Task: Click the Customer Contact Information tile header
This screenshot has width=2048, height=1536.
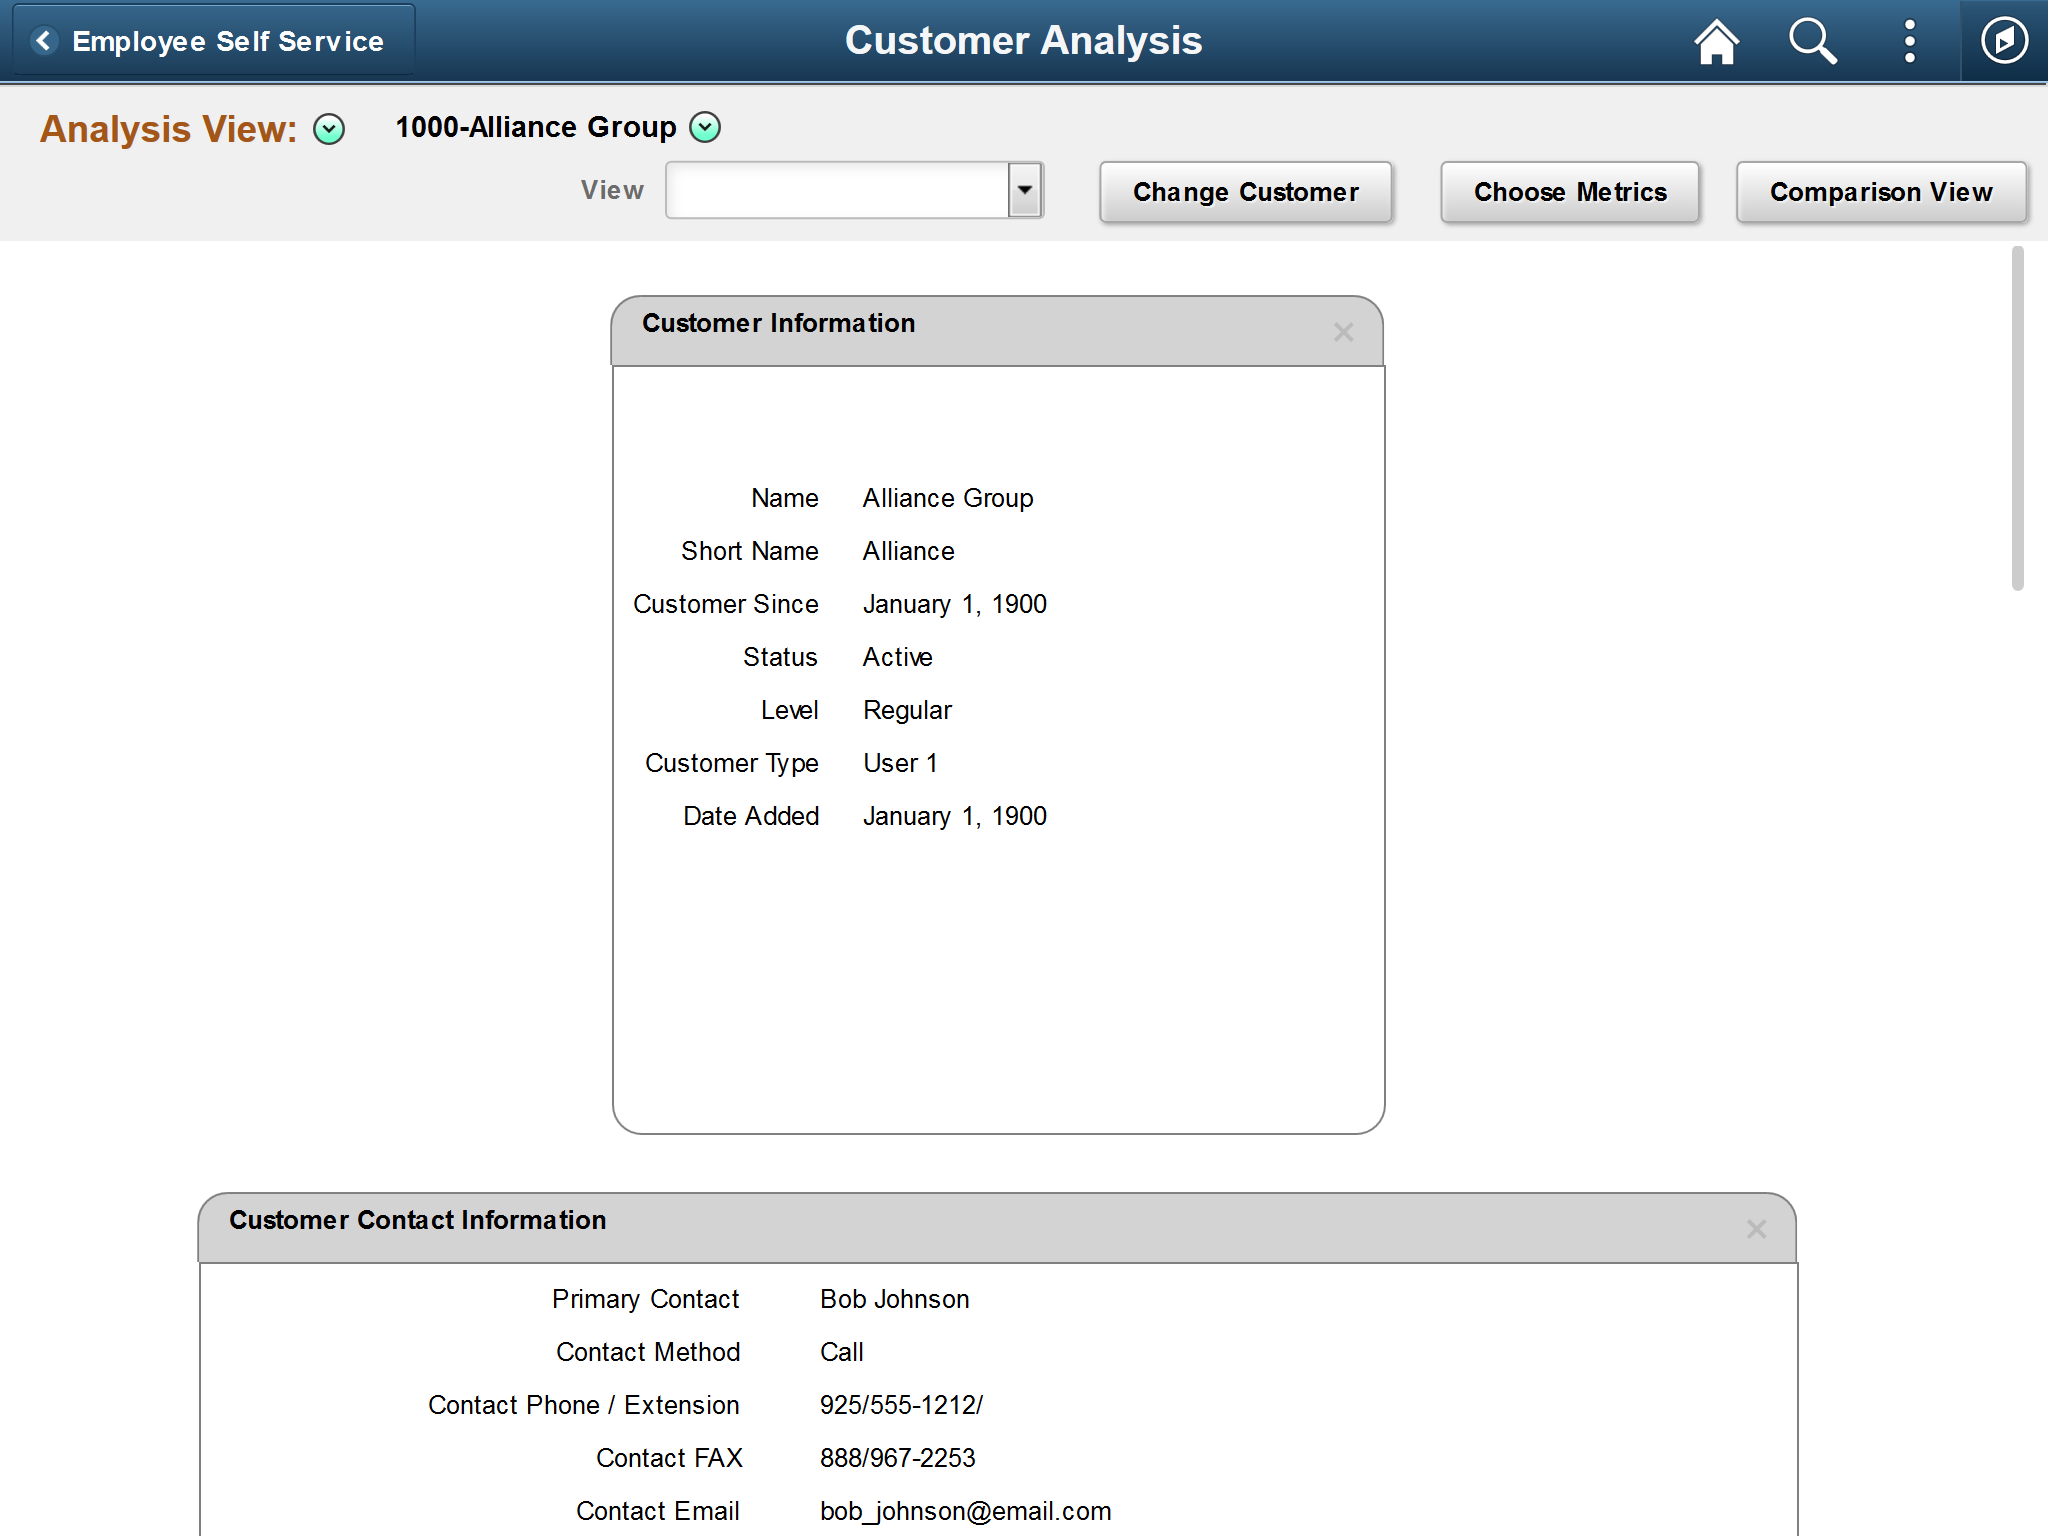Action: click(417, 1221)
